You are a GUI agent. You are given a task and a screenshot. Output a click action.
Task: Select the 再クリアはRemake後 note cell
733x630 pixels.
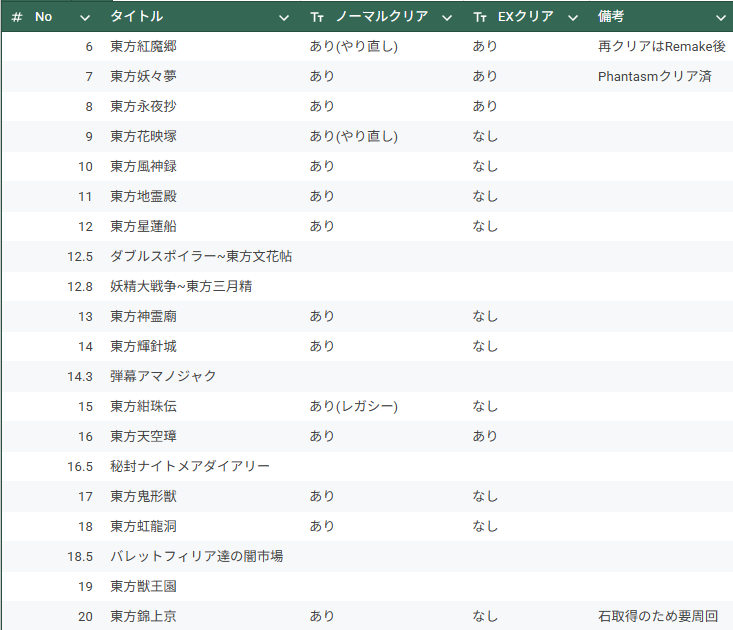661,46
